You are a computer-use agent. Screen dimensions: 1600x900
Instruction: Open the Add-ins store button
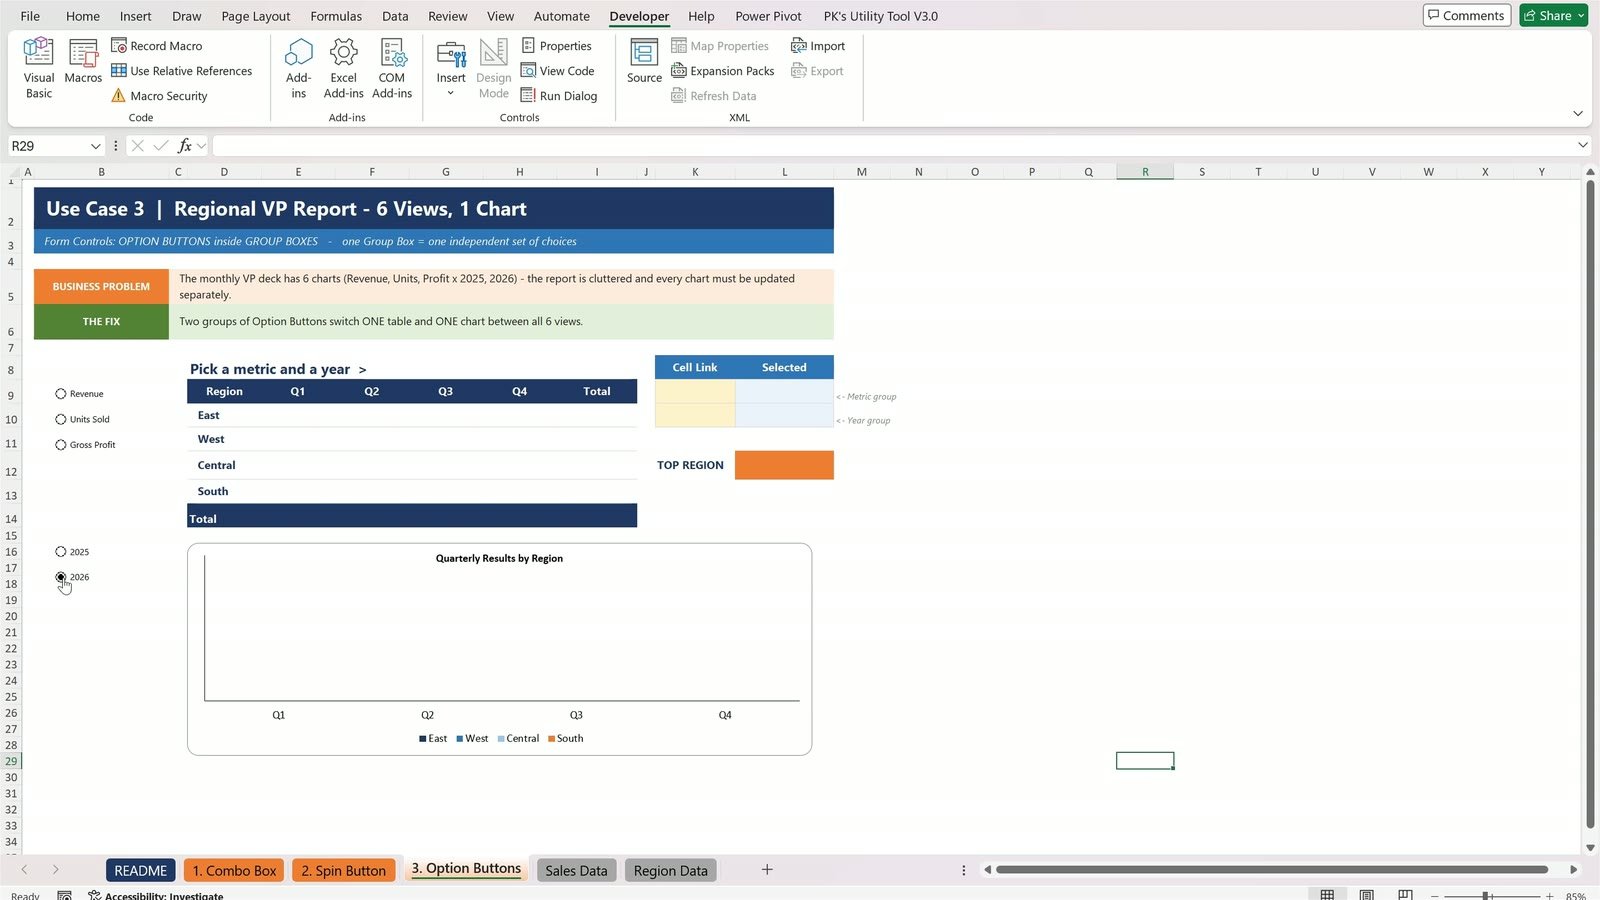click(x=298, y=68)
